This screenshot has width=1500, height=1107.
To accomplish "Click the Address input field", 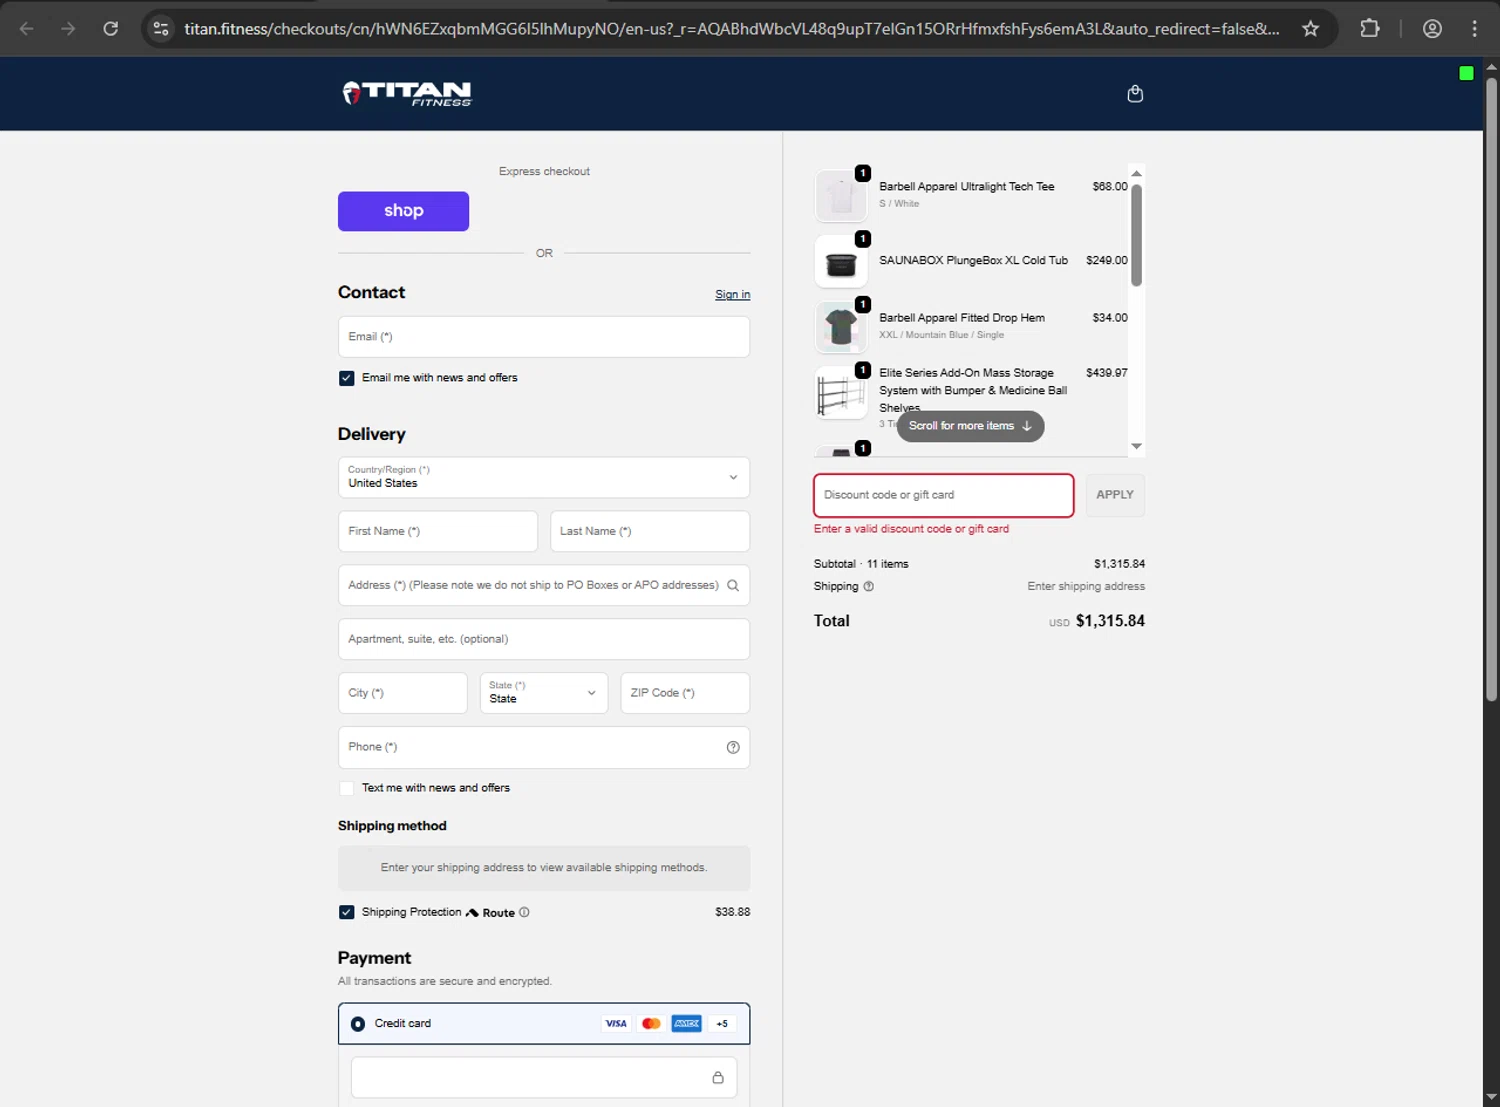I will click(x=544, y=586).
